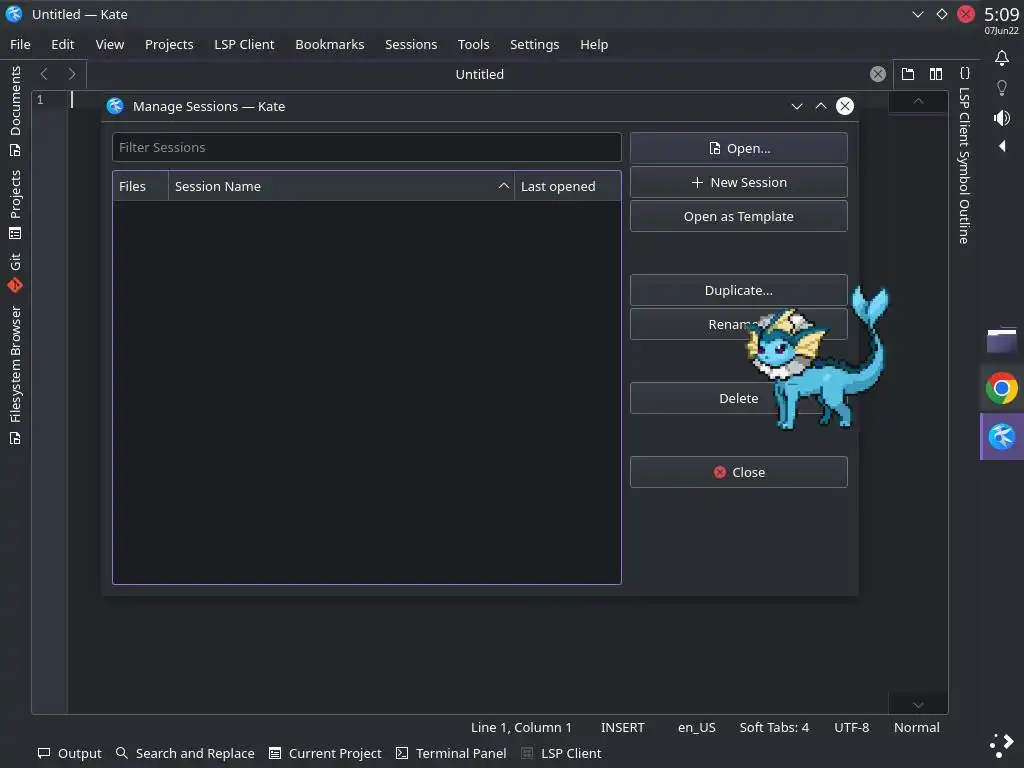
Task: Open the UTF-8 encoding selector
Action: (852, 728)
